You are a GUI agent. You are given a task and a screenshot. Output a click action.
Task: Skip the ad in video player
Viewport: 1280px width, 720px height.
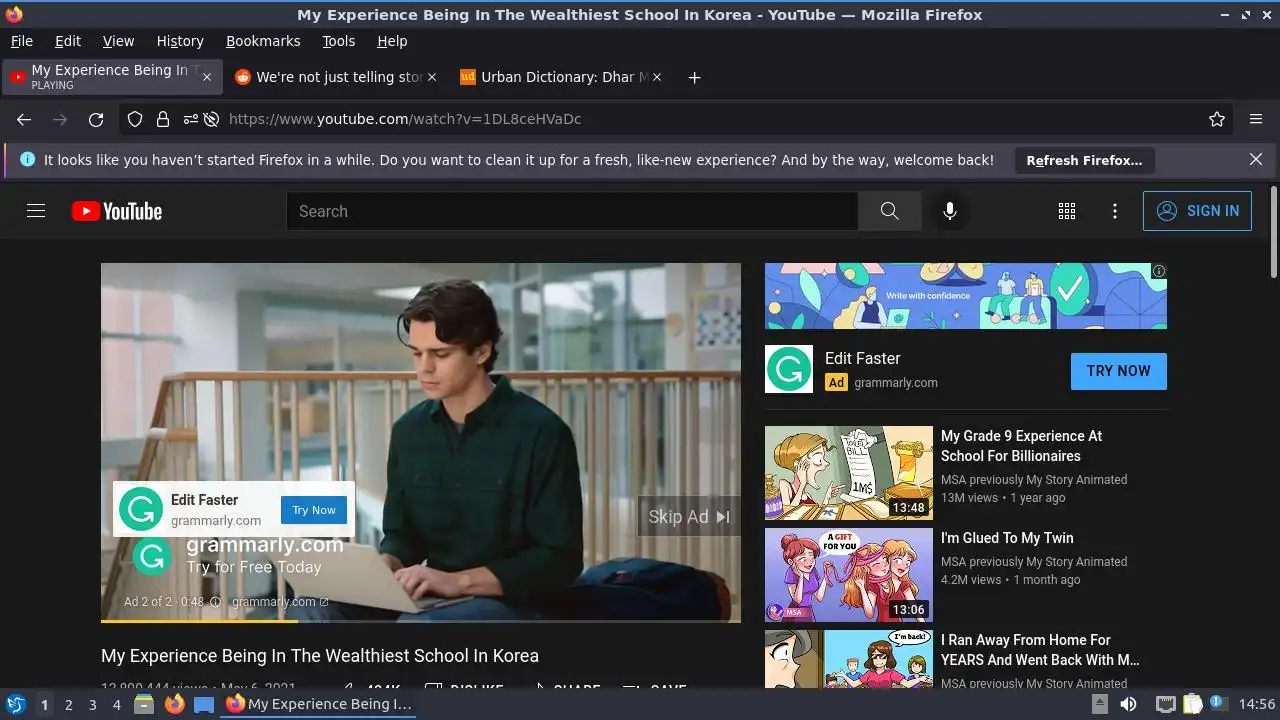click(689, 517)
